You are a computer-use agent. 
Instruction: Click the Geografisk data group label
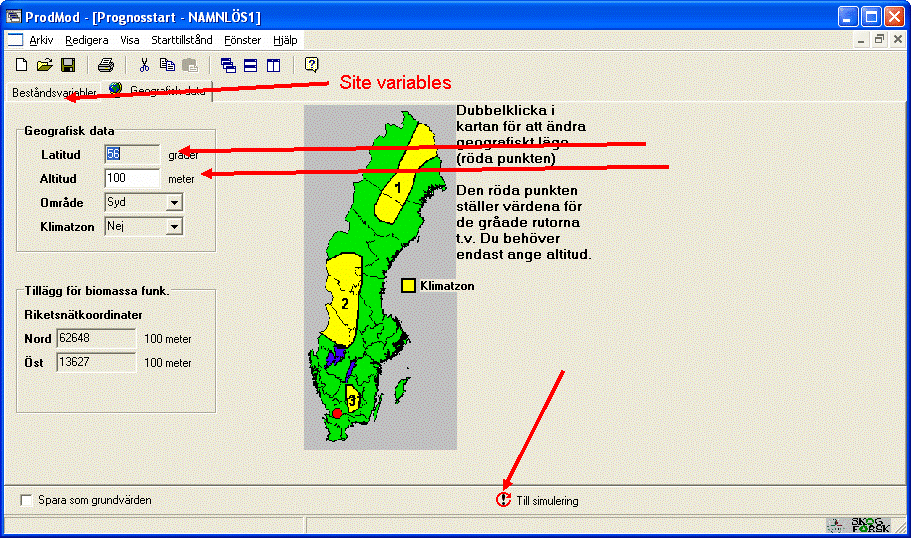point(69,131)
